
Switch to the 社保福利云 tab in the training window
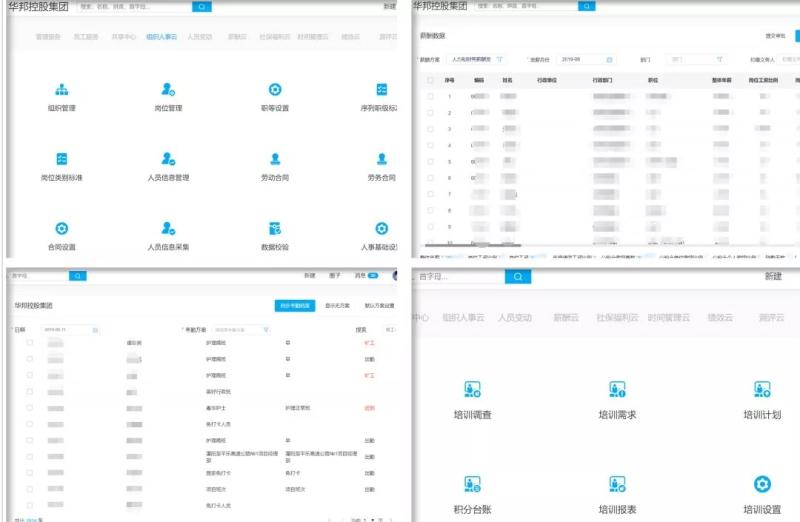coord(617,317)
